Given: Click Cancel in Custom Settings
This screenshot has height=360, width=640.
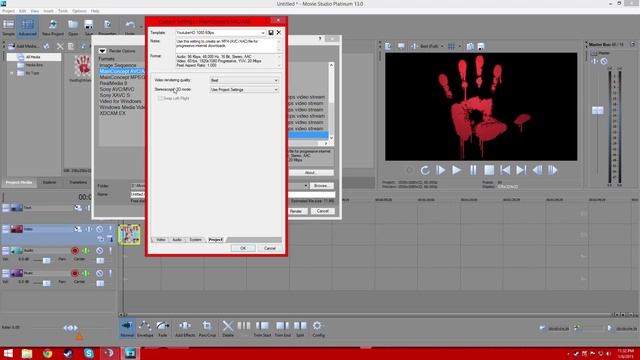Looking at the screenshot, I should point(270,248).
